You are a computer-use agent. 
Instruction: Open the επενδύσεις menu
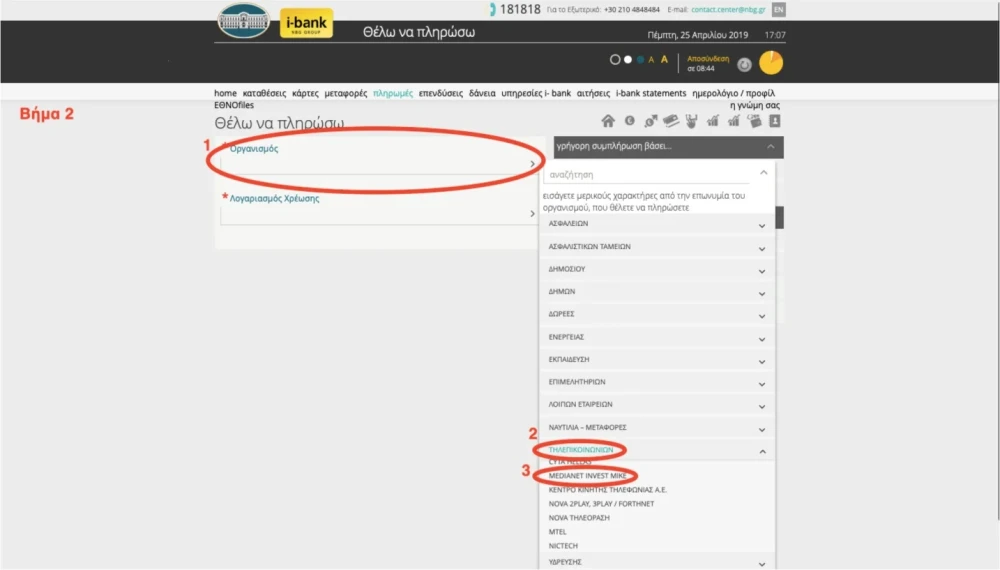tap(441, 93)
